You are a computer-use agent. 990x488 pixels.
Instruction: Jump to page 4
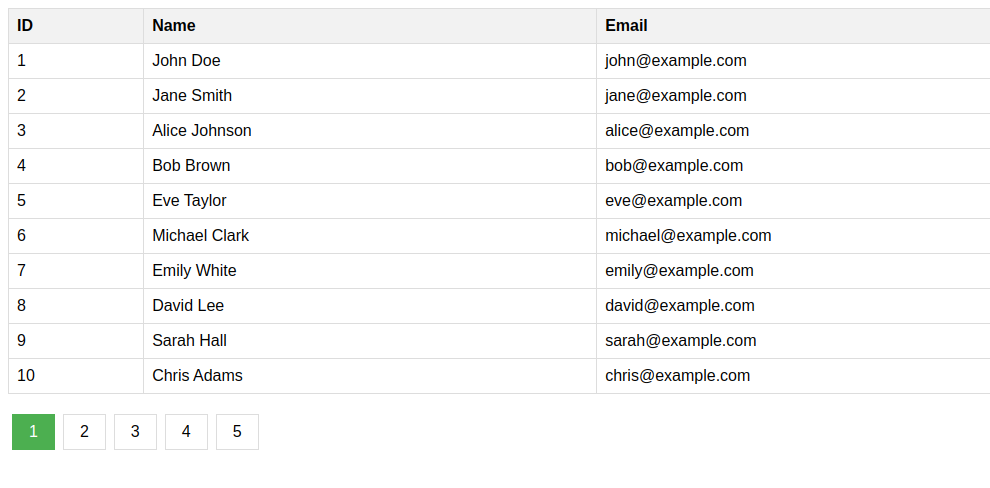186,432
